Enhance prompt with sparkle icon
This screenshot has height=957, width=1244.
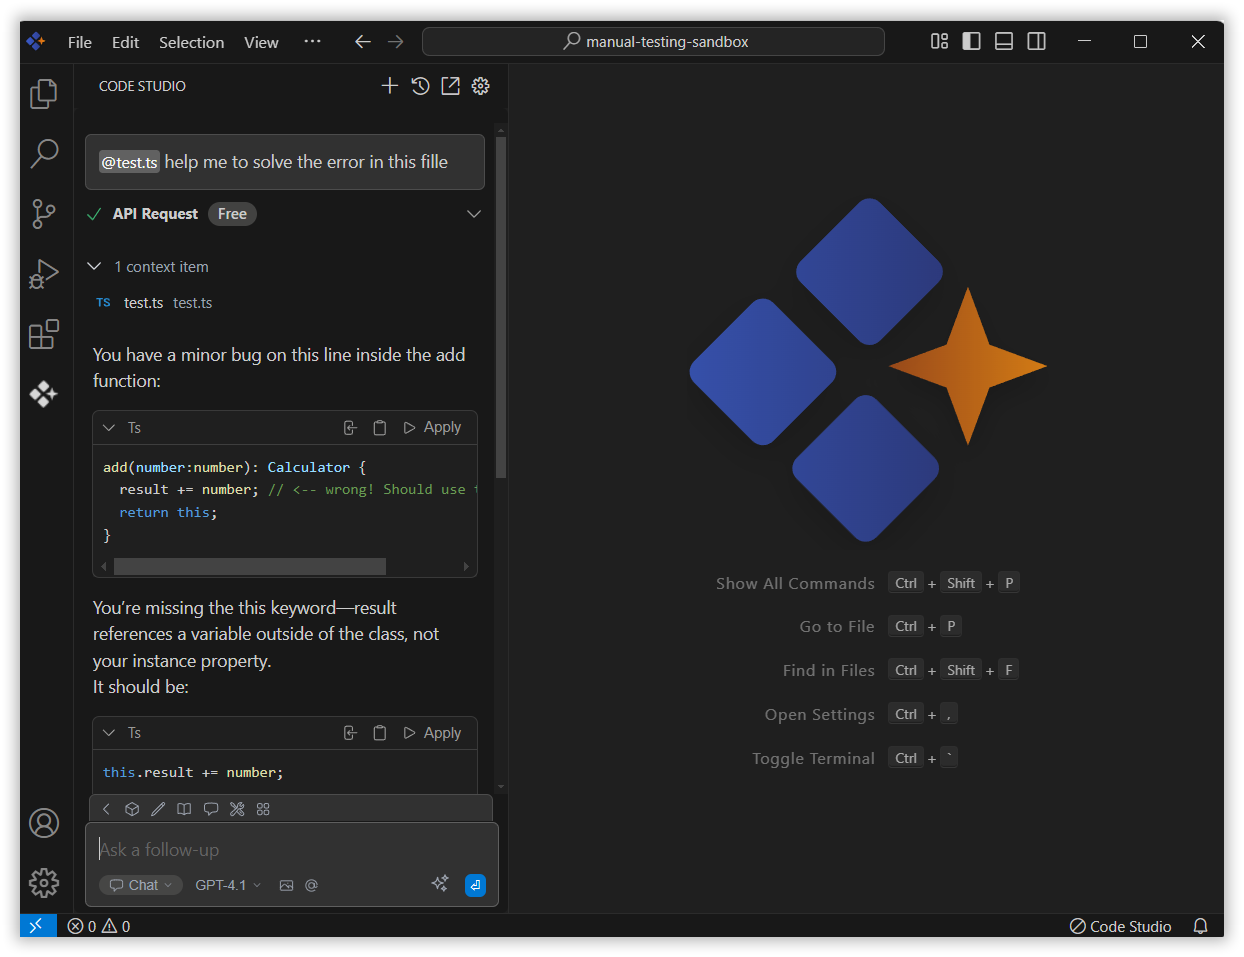coord(440,883)
